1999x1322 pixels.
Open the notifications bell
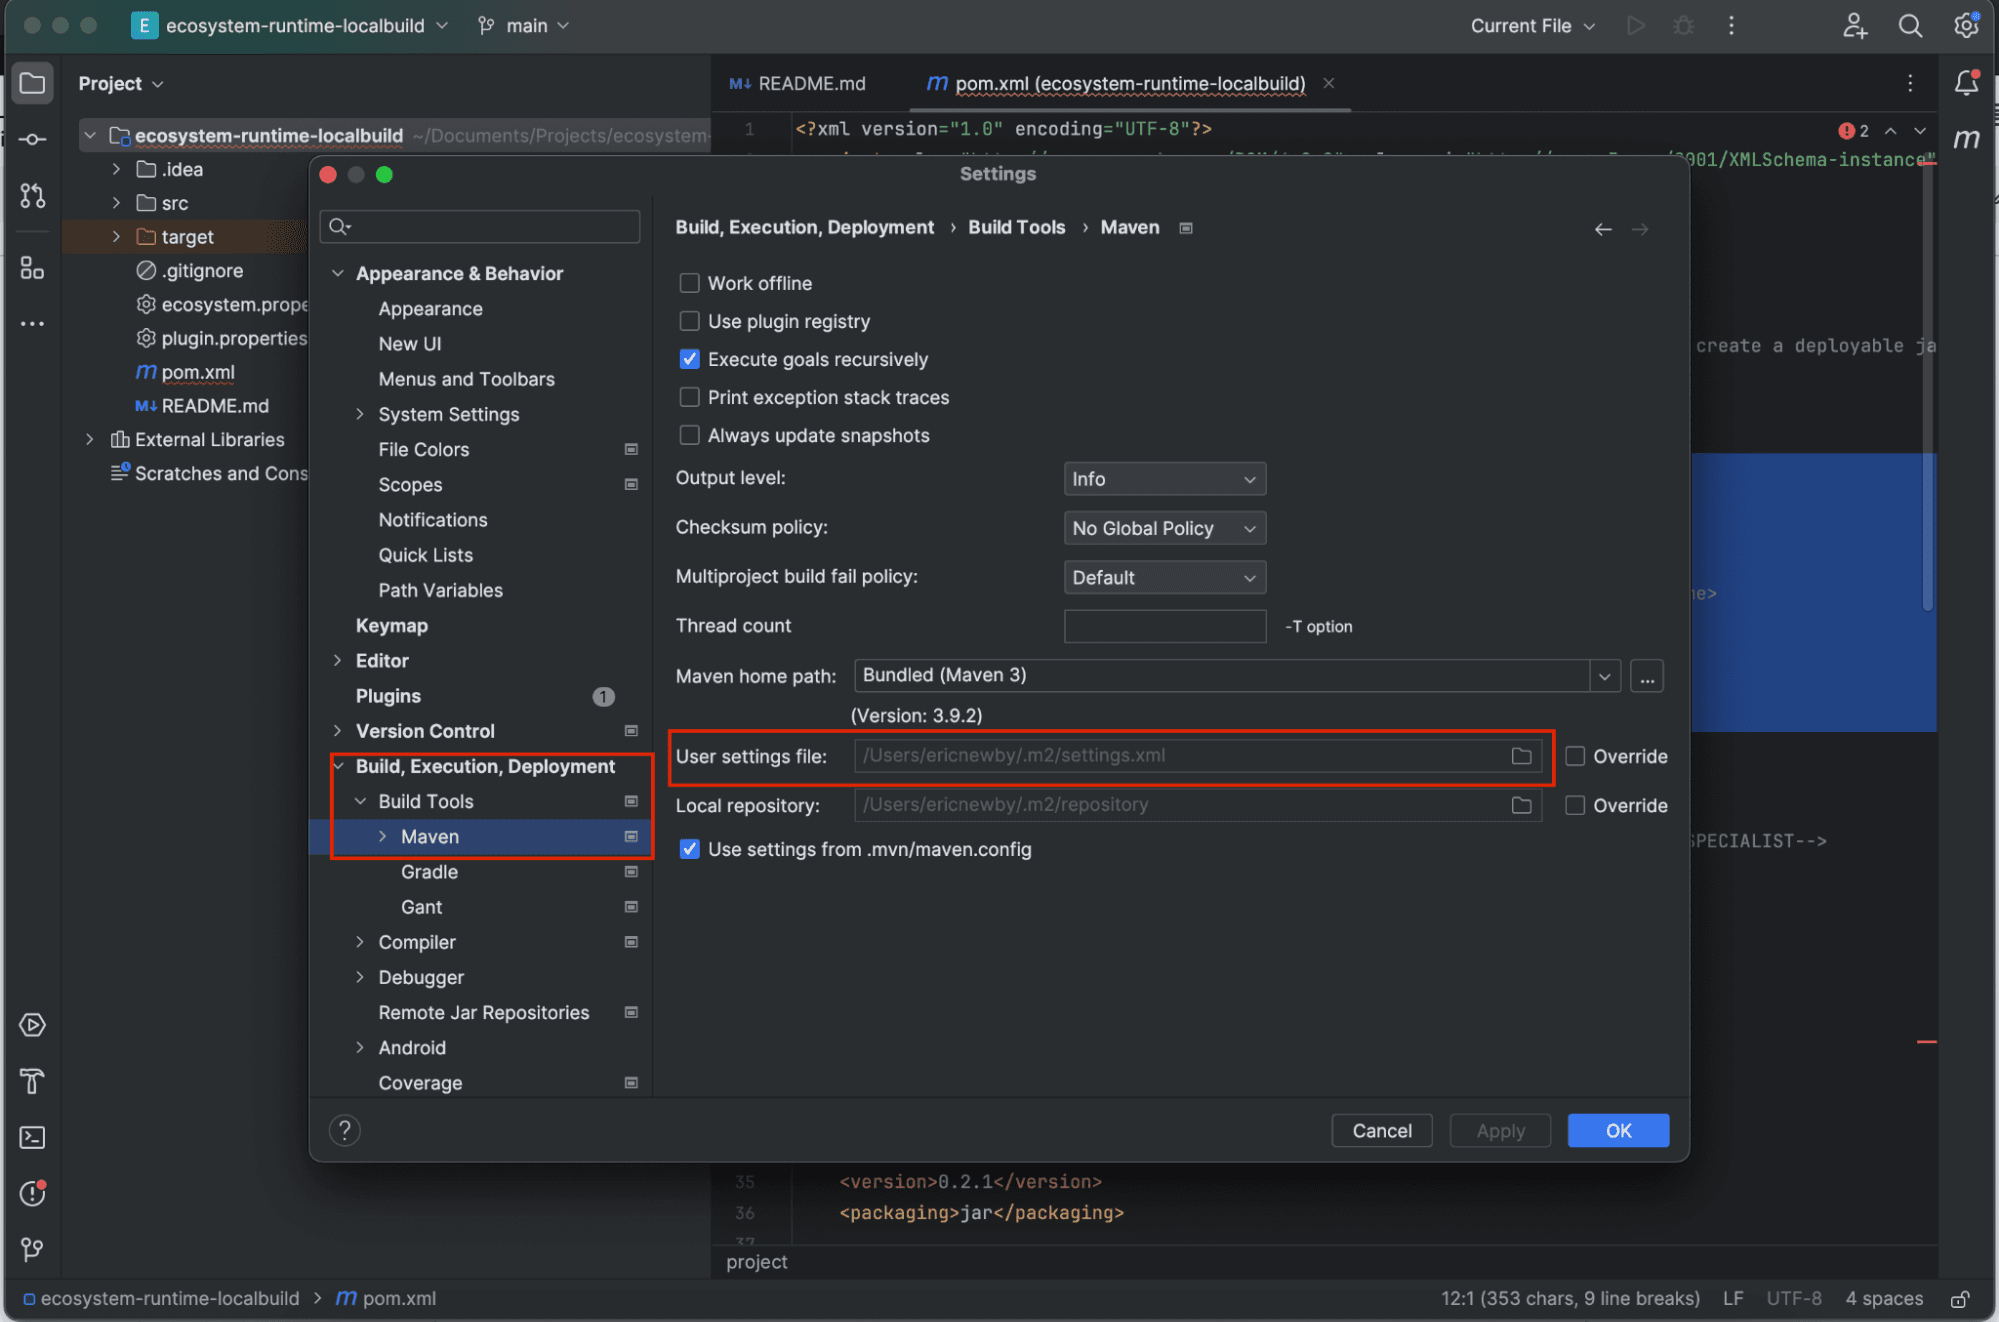point(1965,84)
